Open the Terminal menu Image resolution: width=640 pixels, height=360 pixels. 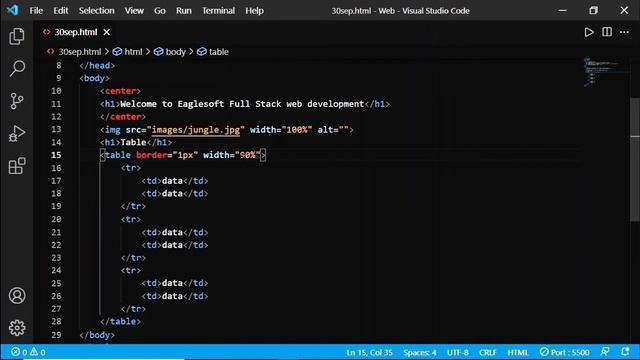tap(218, 11)
